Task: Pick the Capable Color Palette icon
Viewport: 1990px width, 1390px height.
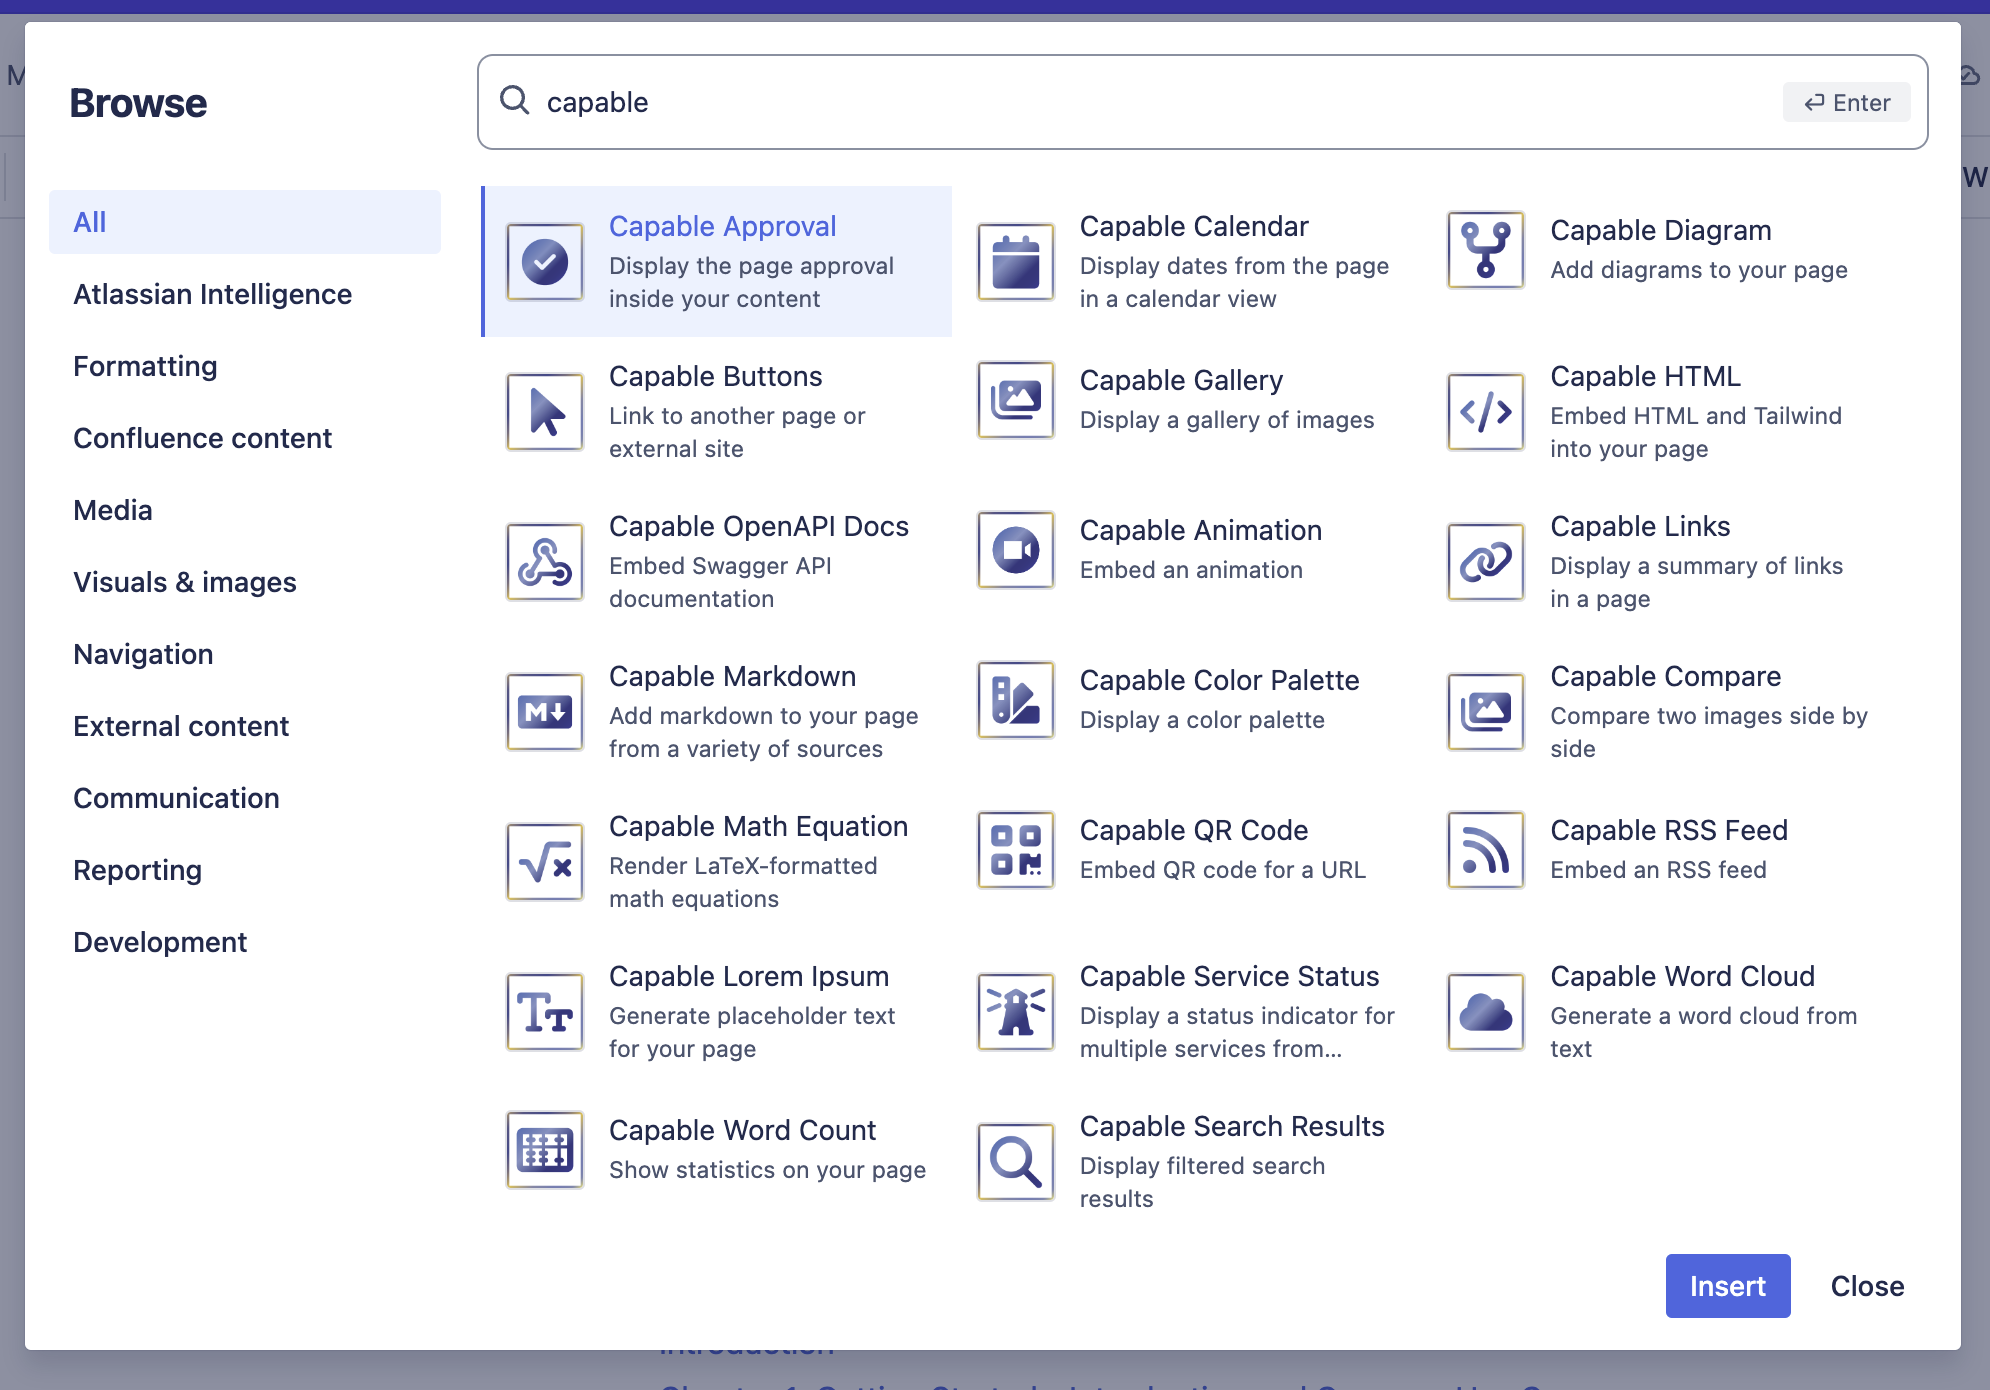Action: pyautogui.click(x=1015, y=700)
